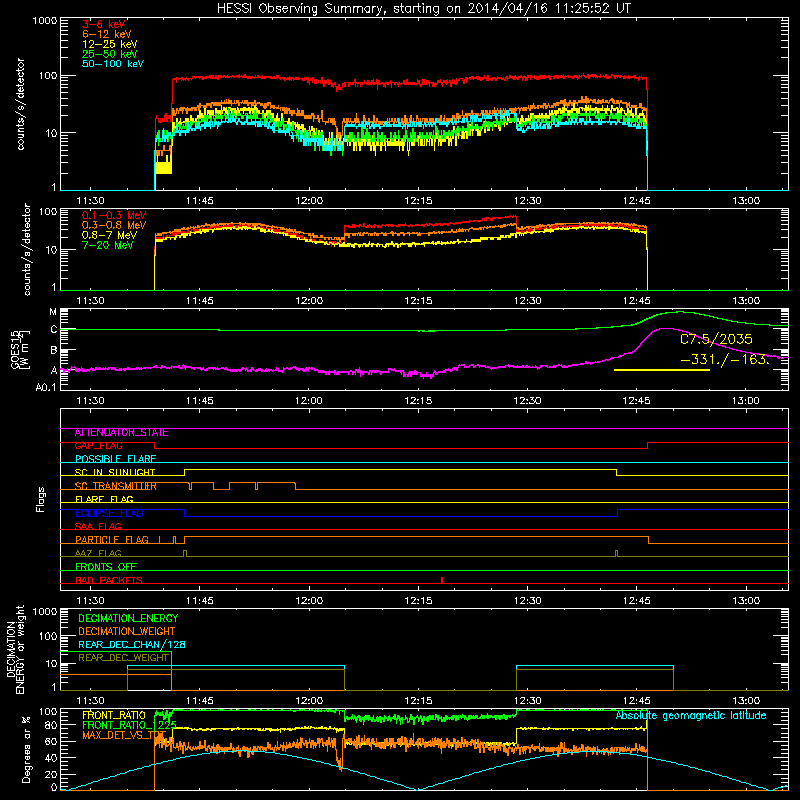Click the yellow flare duration bar in GOES panel
800x800 pixels.
662,370
